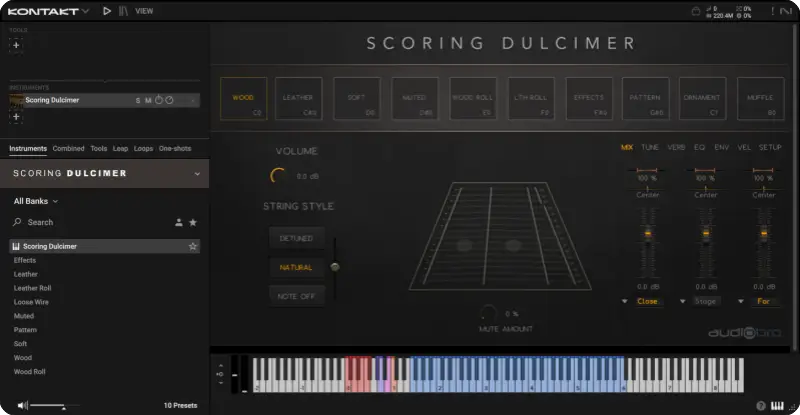The width and height of the screenshot is (800, 415).
Task: Open the Stage mic dropdown arrow
Action: pos(682,302)
